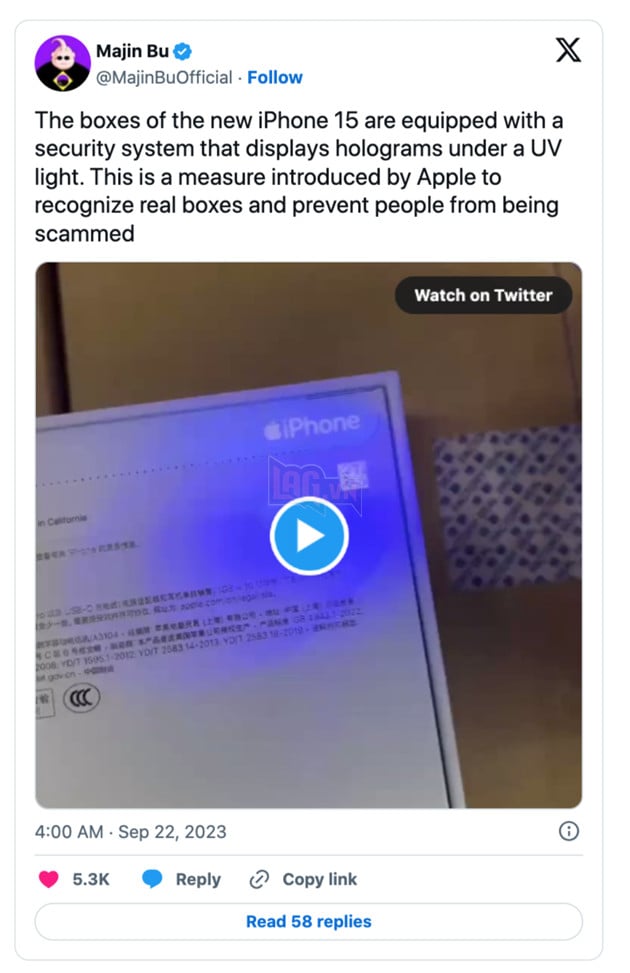630x973 pixels.
Task: Click the blue verified badge
Action: 182,51
